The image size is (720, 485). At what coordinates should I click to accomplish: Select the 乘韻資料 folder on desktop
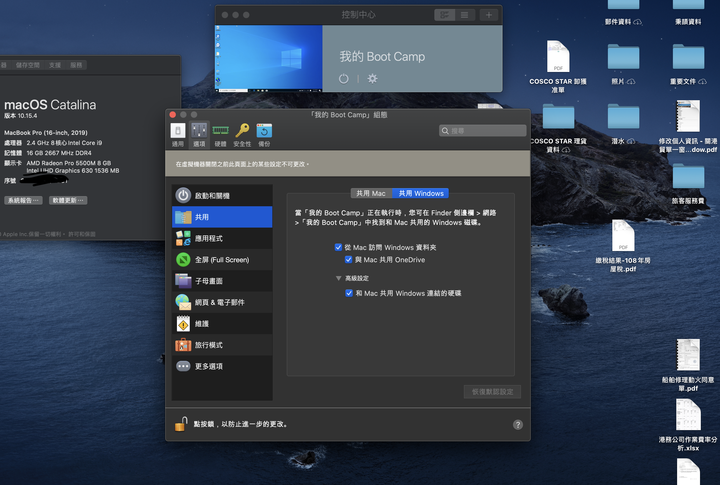tap(688, 5)
